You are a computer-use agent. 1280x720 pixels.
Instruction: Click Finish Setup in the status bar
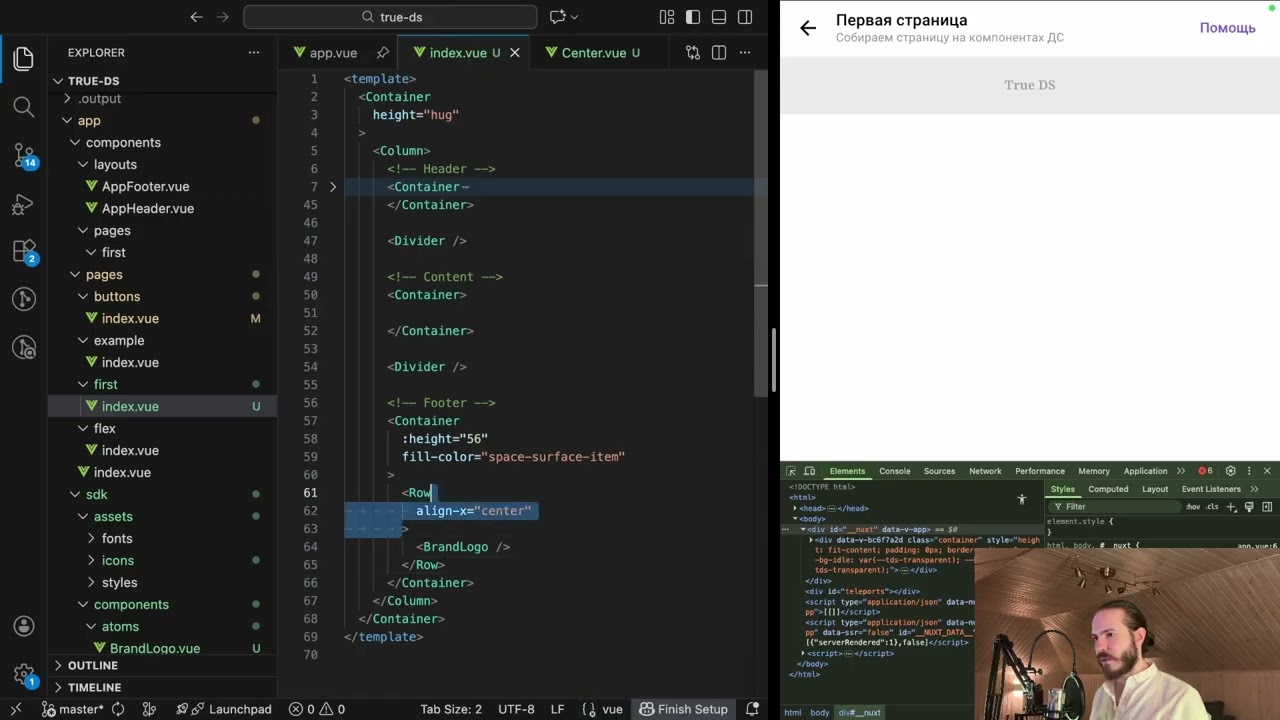coord(683,709)
